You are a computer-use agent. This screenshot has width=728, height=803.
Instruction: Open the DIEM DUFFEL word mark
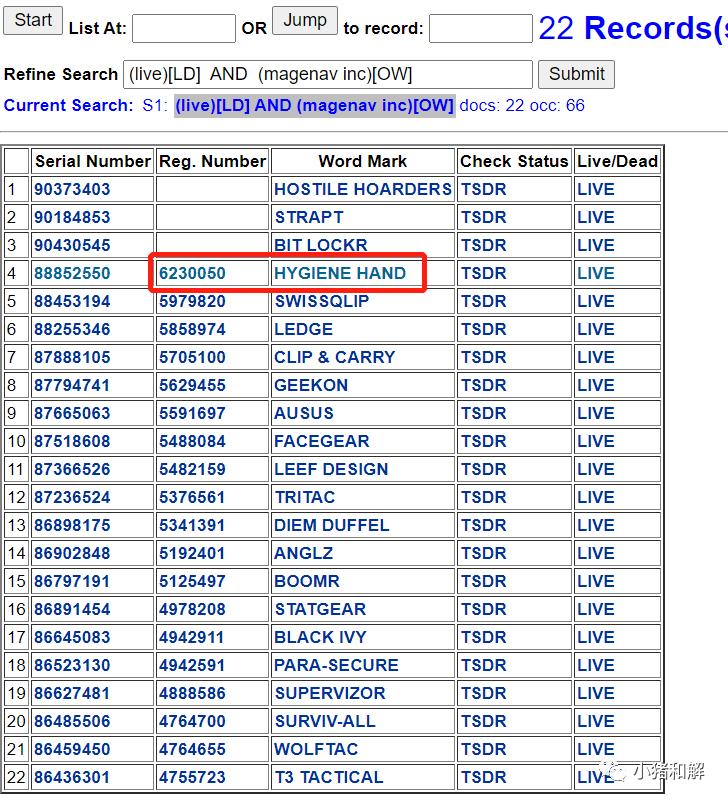pyautogui.click(x=332, y=525)
